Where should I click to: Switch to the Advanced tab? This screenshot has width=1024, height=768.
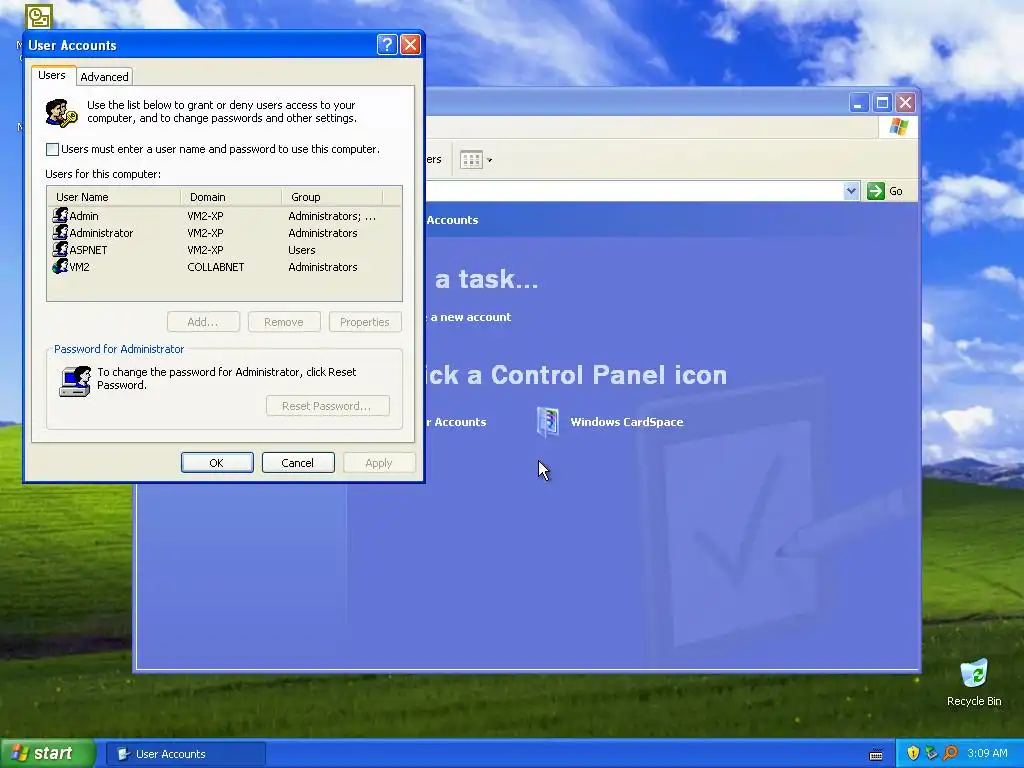pos(104,76)
